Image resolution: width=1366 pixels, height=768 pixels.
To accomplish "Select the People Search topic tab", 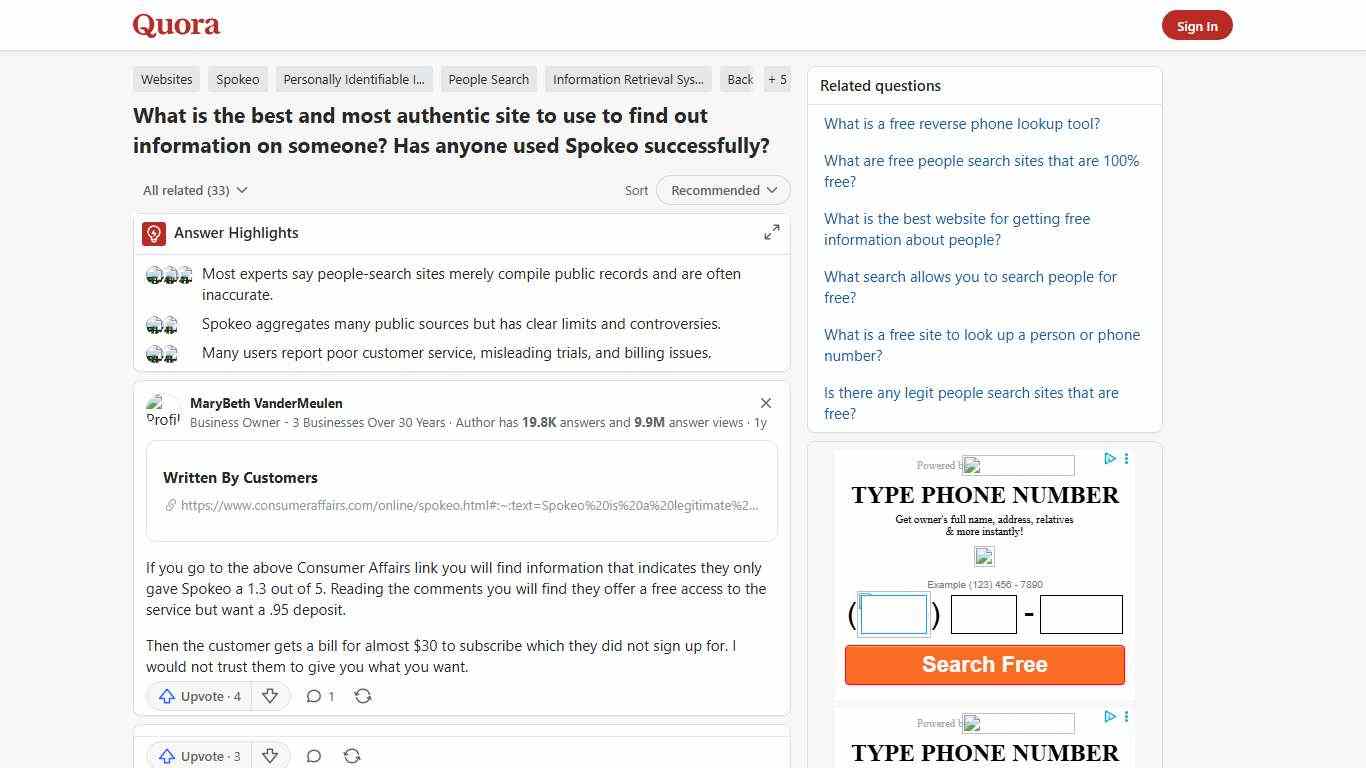I will tap(488, 79).
